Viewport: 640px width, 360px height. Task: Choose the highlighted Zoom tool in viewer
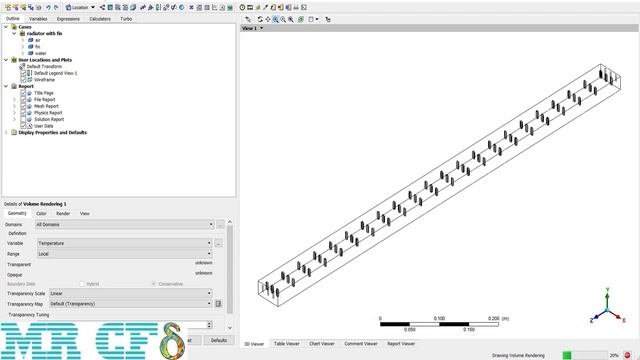pos(276,19)
